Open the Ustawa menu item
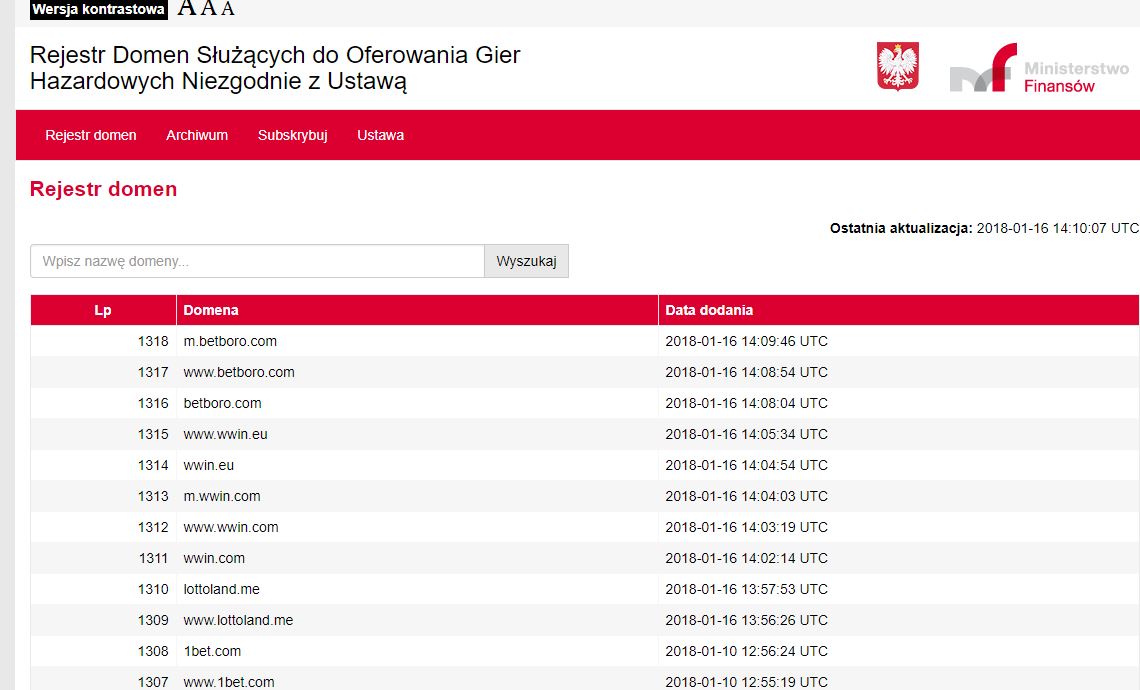The image size is (1140, 690). 380,135
